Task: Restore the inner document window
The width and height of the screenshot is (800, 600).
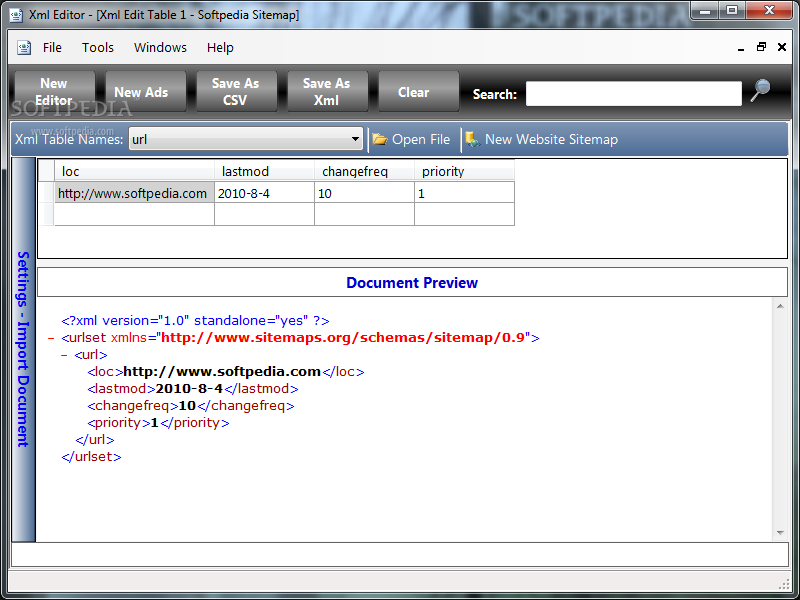Action: pyautogui.click(x=761, y=47)
